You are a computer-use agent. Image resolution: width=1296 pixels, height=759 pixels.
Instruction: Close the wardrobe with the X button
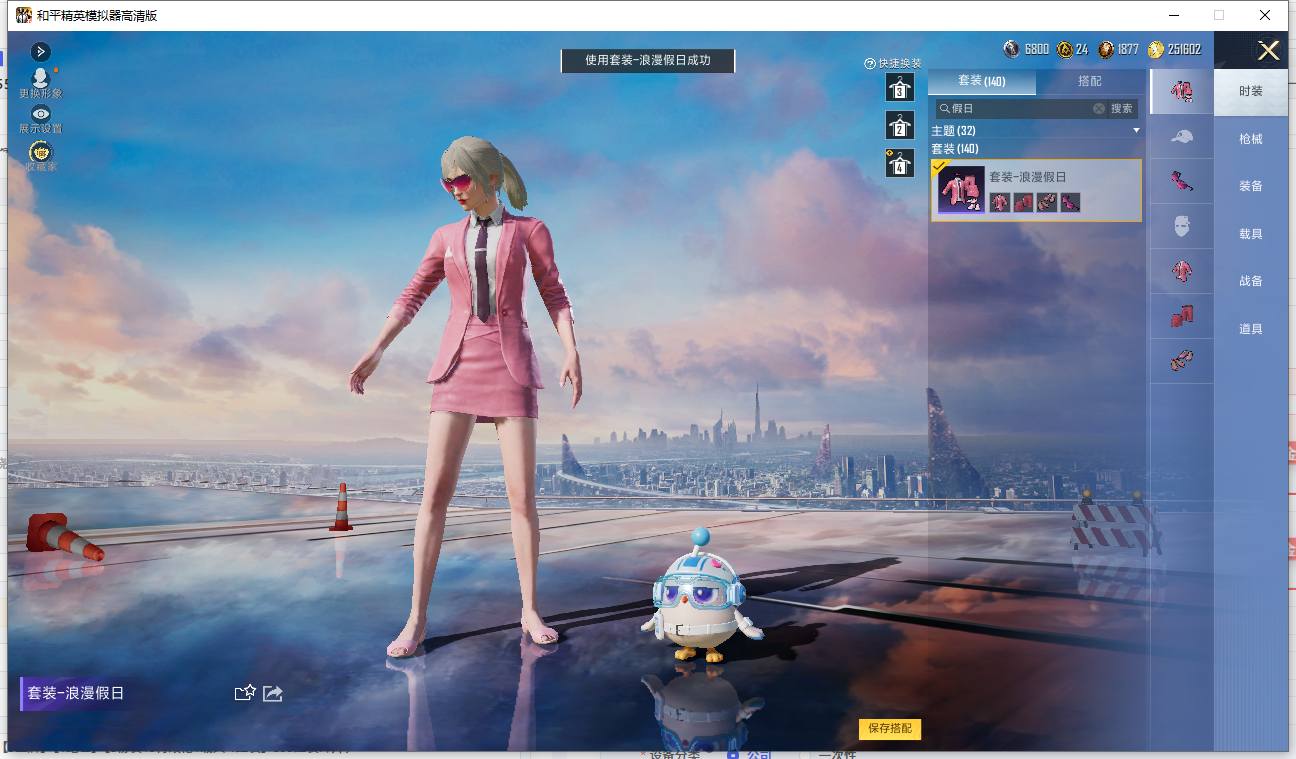coord(1268,51)
